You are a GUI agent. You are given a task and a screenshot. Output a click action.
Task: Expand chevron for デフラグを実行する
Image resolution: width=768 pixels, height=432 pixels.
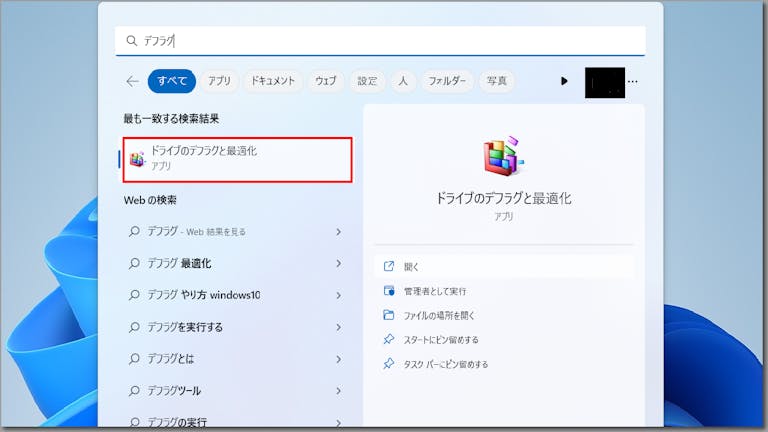coord(338,327)
